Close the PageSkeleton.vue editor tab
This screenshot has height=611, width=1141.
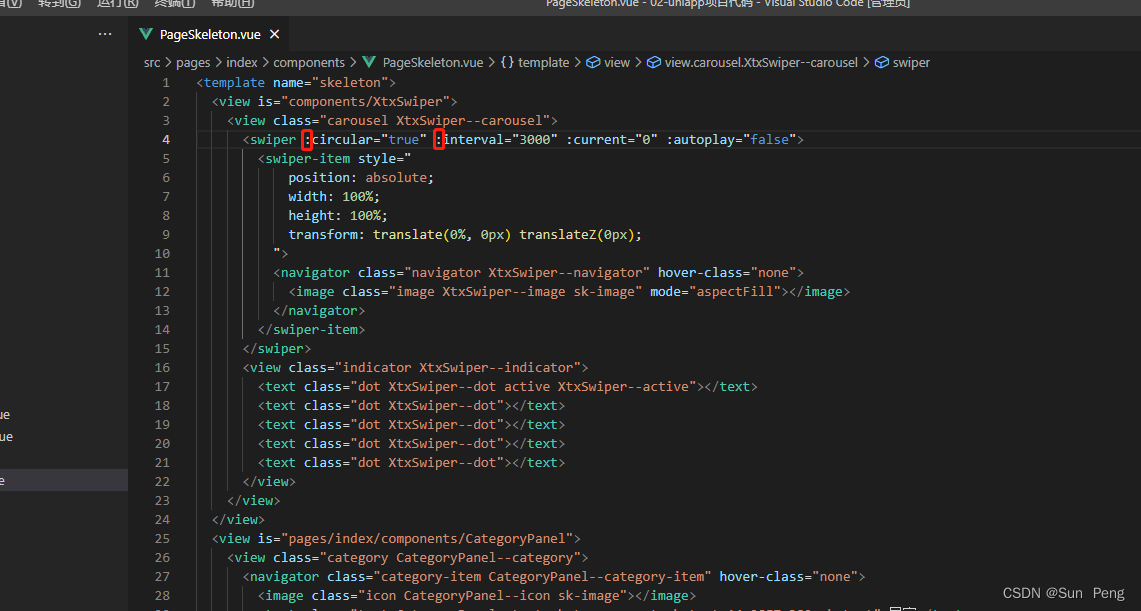coord(274,34)
